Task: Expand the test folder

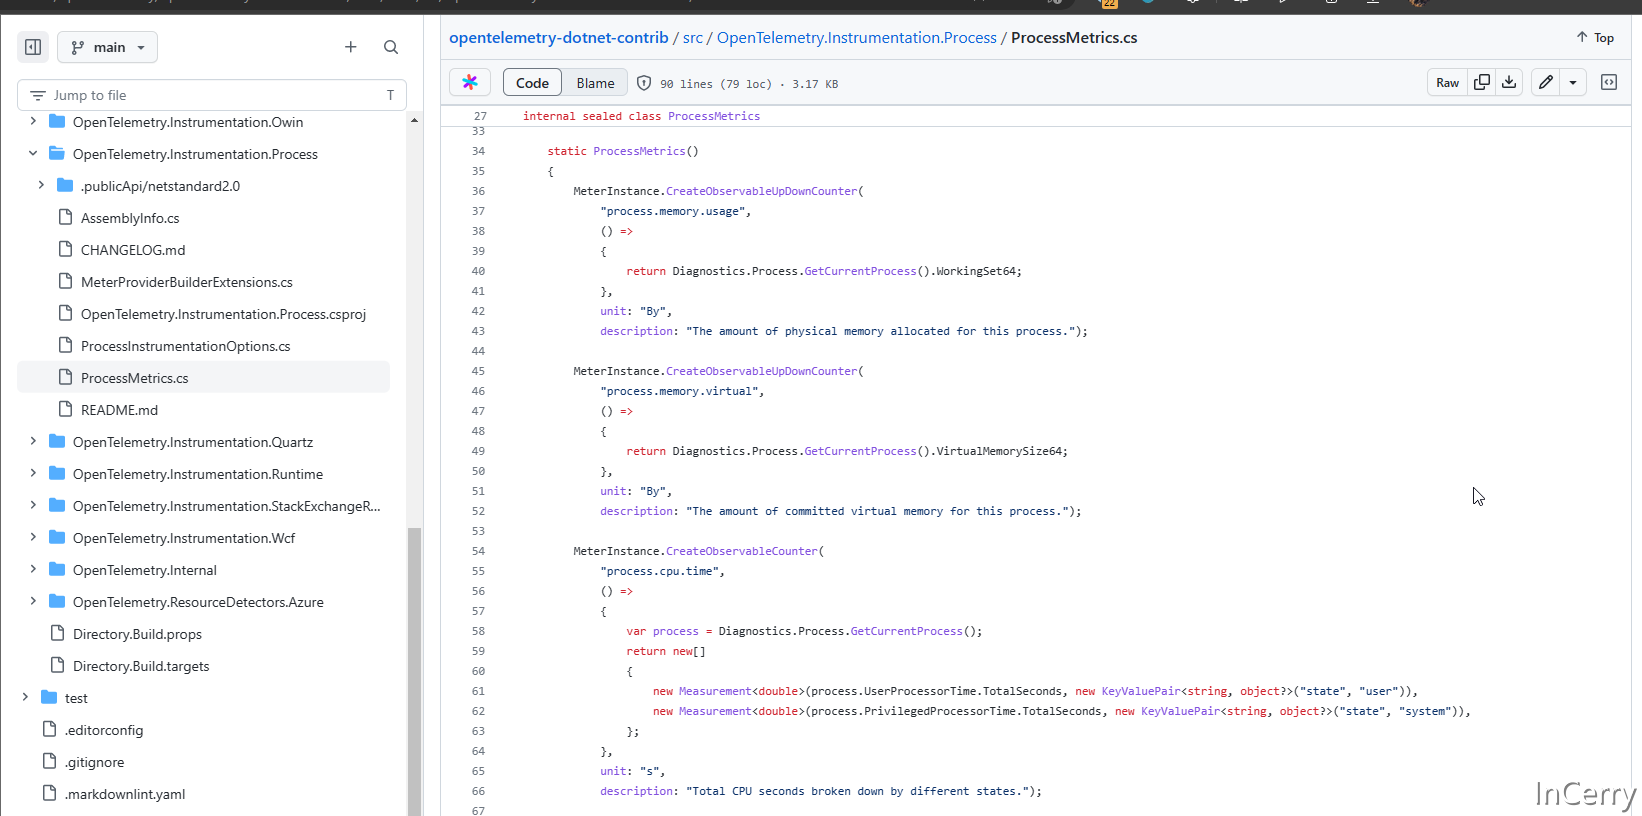Action: click(x=25, y=698)
